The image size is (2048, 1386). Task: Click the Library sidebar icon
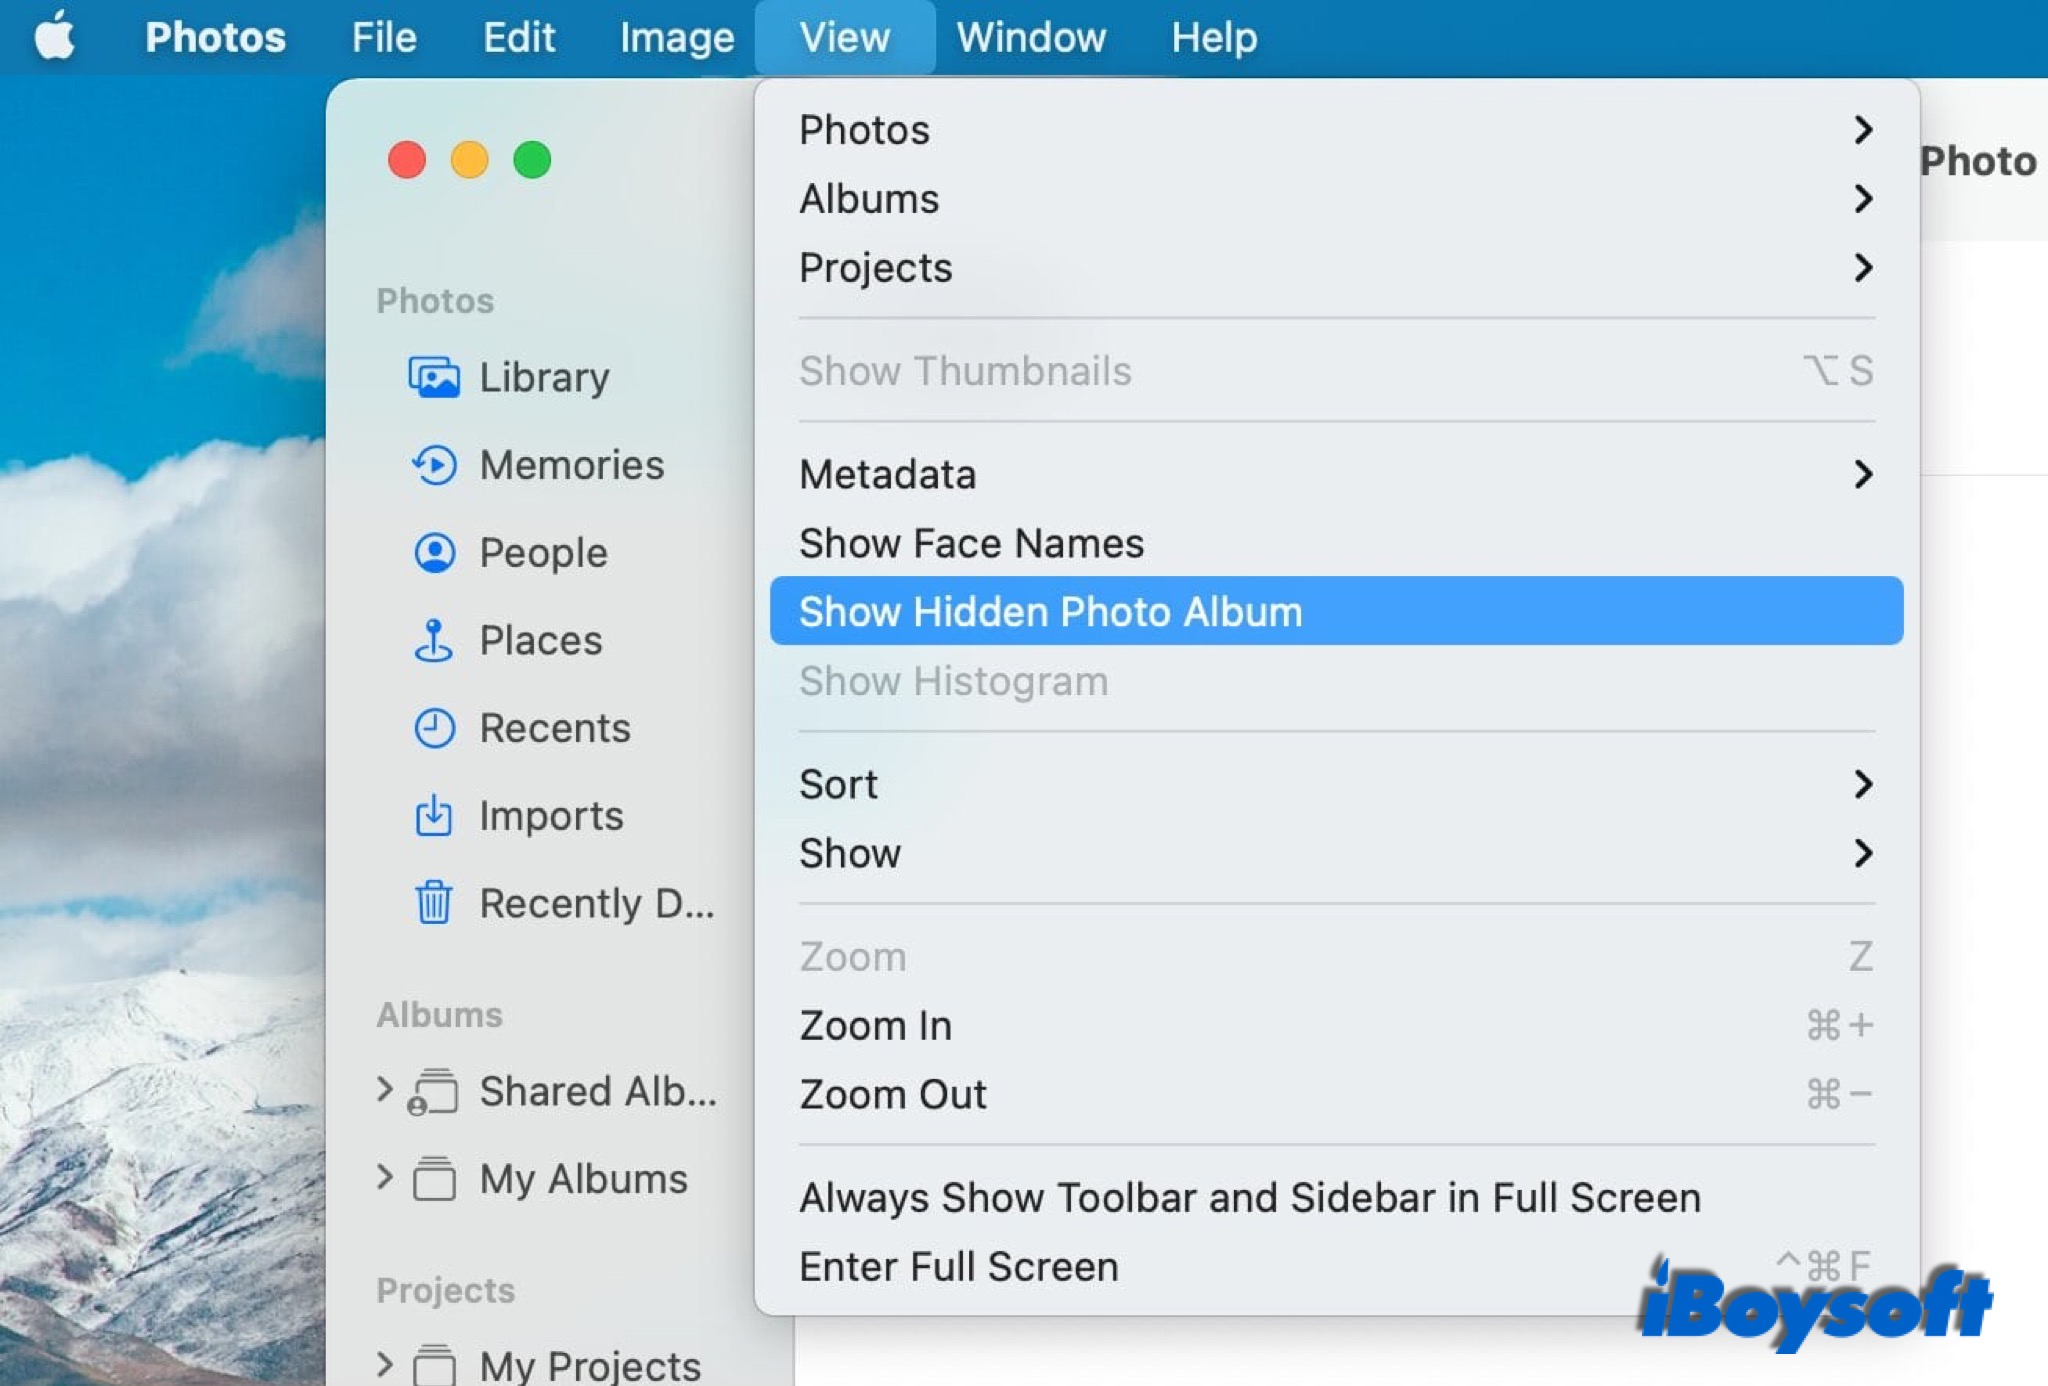pos(434,377)
